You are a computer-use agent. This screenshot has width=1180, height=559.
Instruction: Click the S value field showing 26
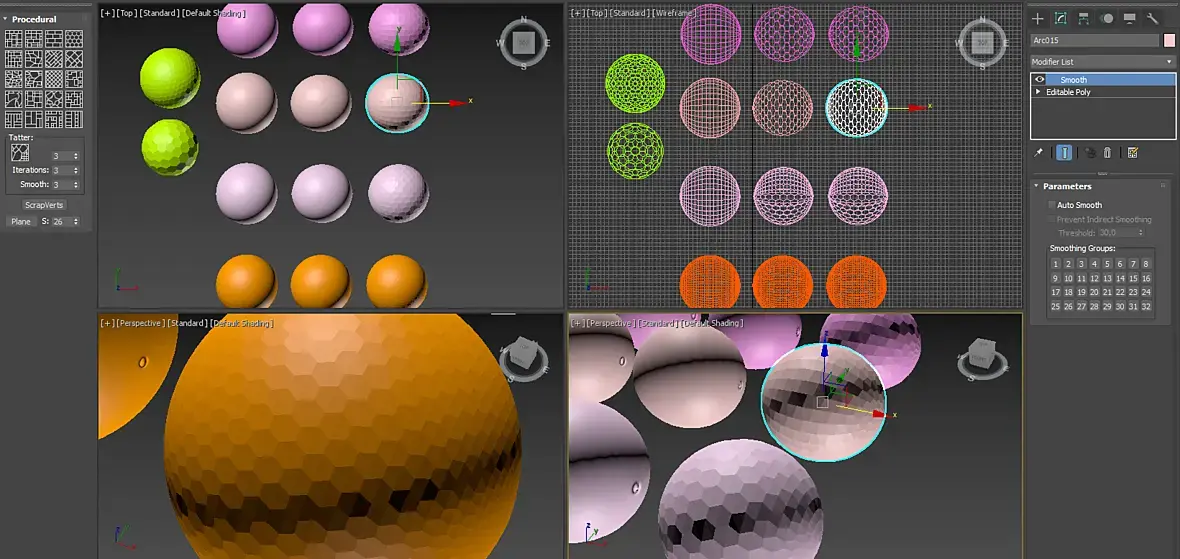[61, 221]
